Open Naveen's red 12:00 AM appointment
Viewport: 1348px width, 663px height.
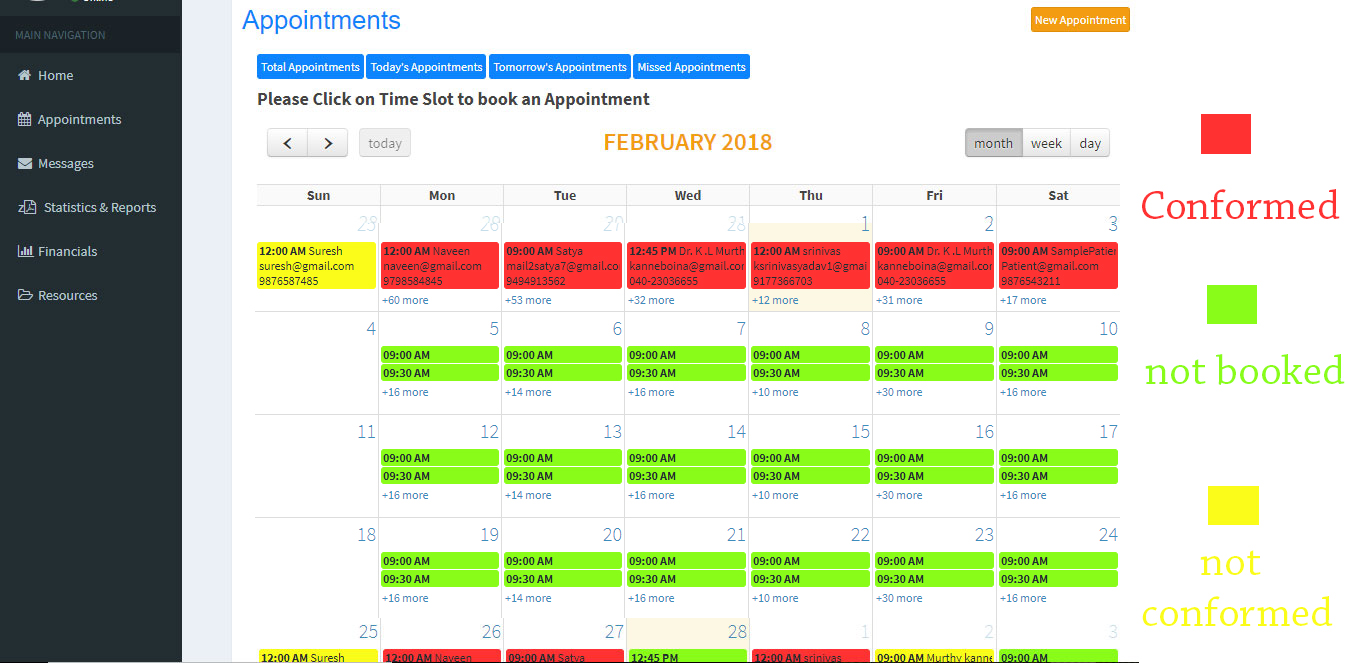point(440,266)
